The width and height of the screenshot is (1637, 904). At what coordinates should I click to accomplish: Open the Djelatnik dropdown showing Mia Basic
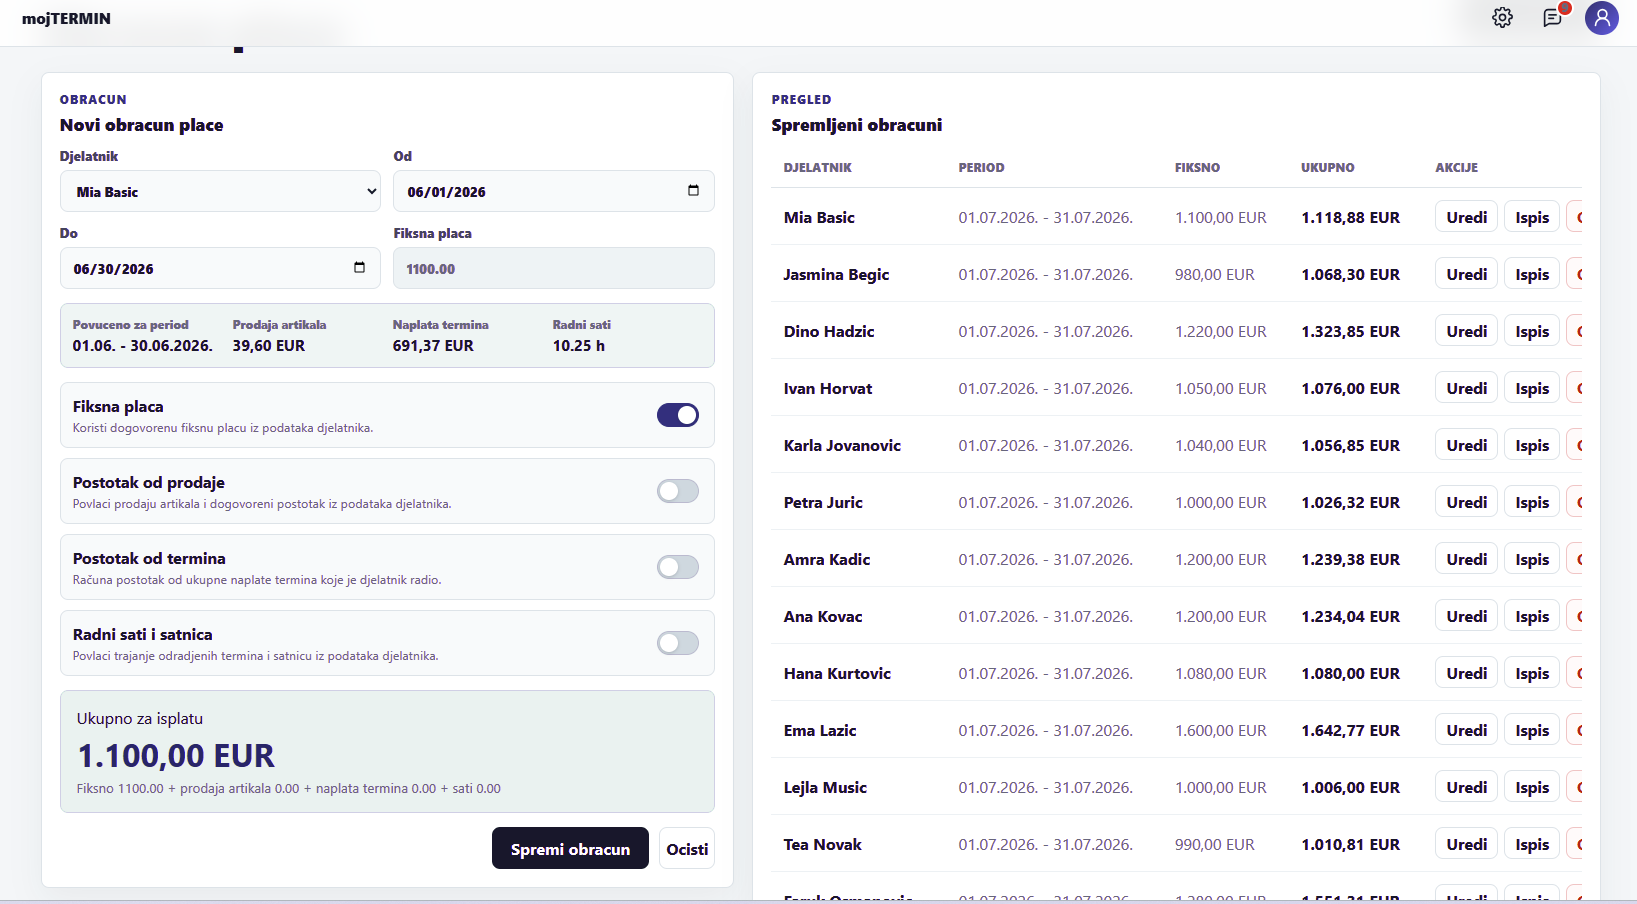point(220,191)
